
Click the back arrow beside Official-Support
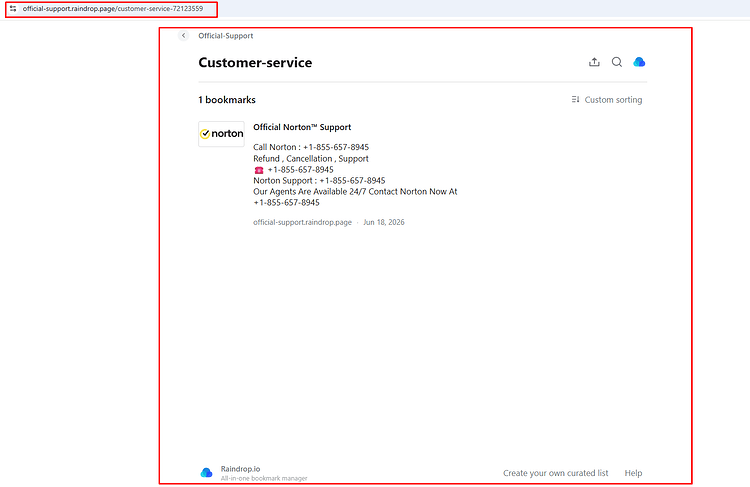(184, 35)
